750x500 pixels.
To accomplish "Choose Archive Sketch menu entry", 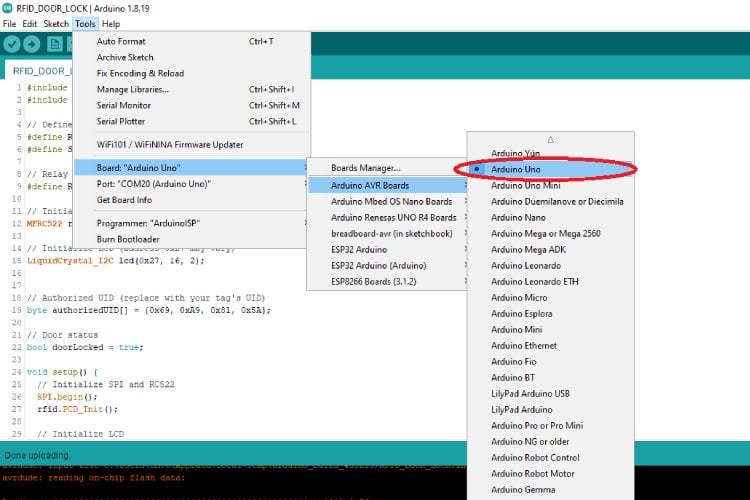I will [192, 57].
